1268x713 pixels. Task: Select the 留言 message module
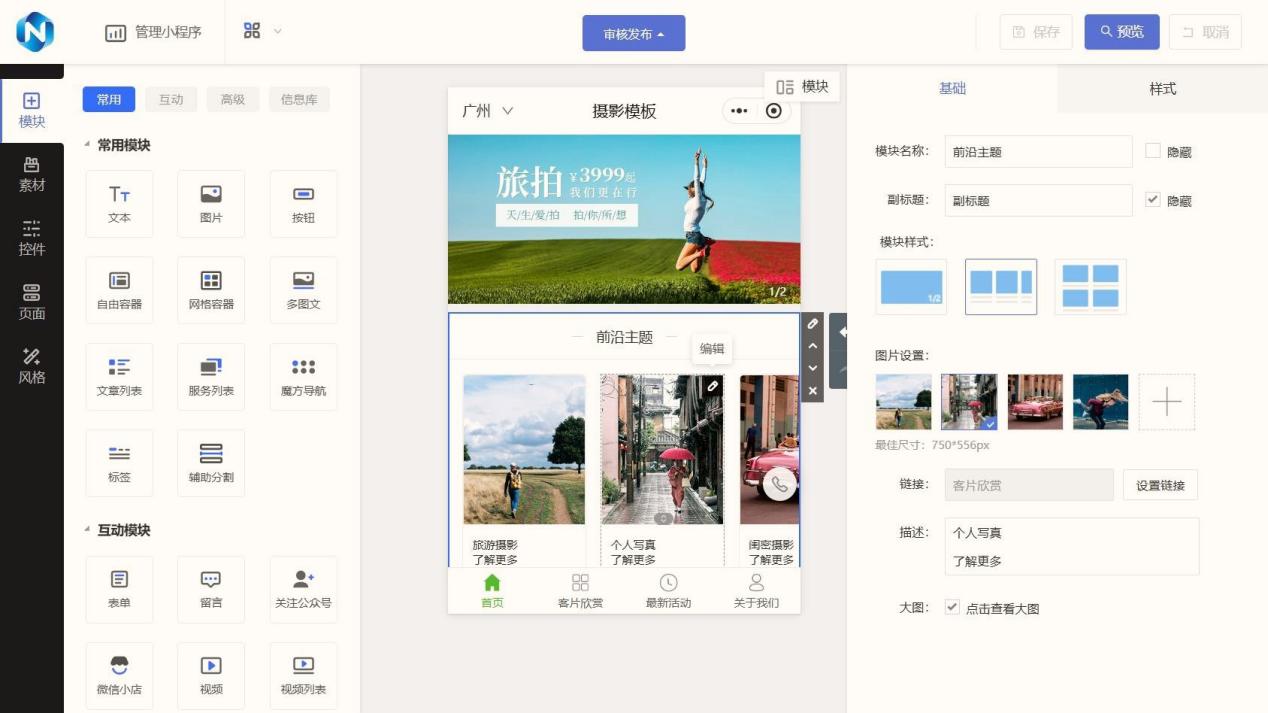[211, 589]
